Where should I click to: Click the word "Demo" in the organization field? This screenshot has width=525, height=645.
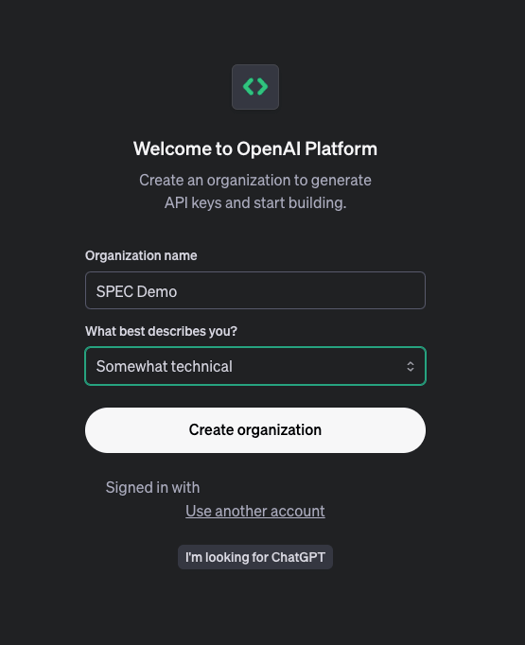pyautogui.click(x=157, y=292)
